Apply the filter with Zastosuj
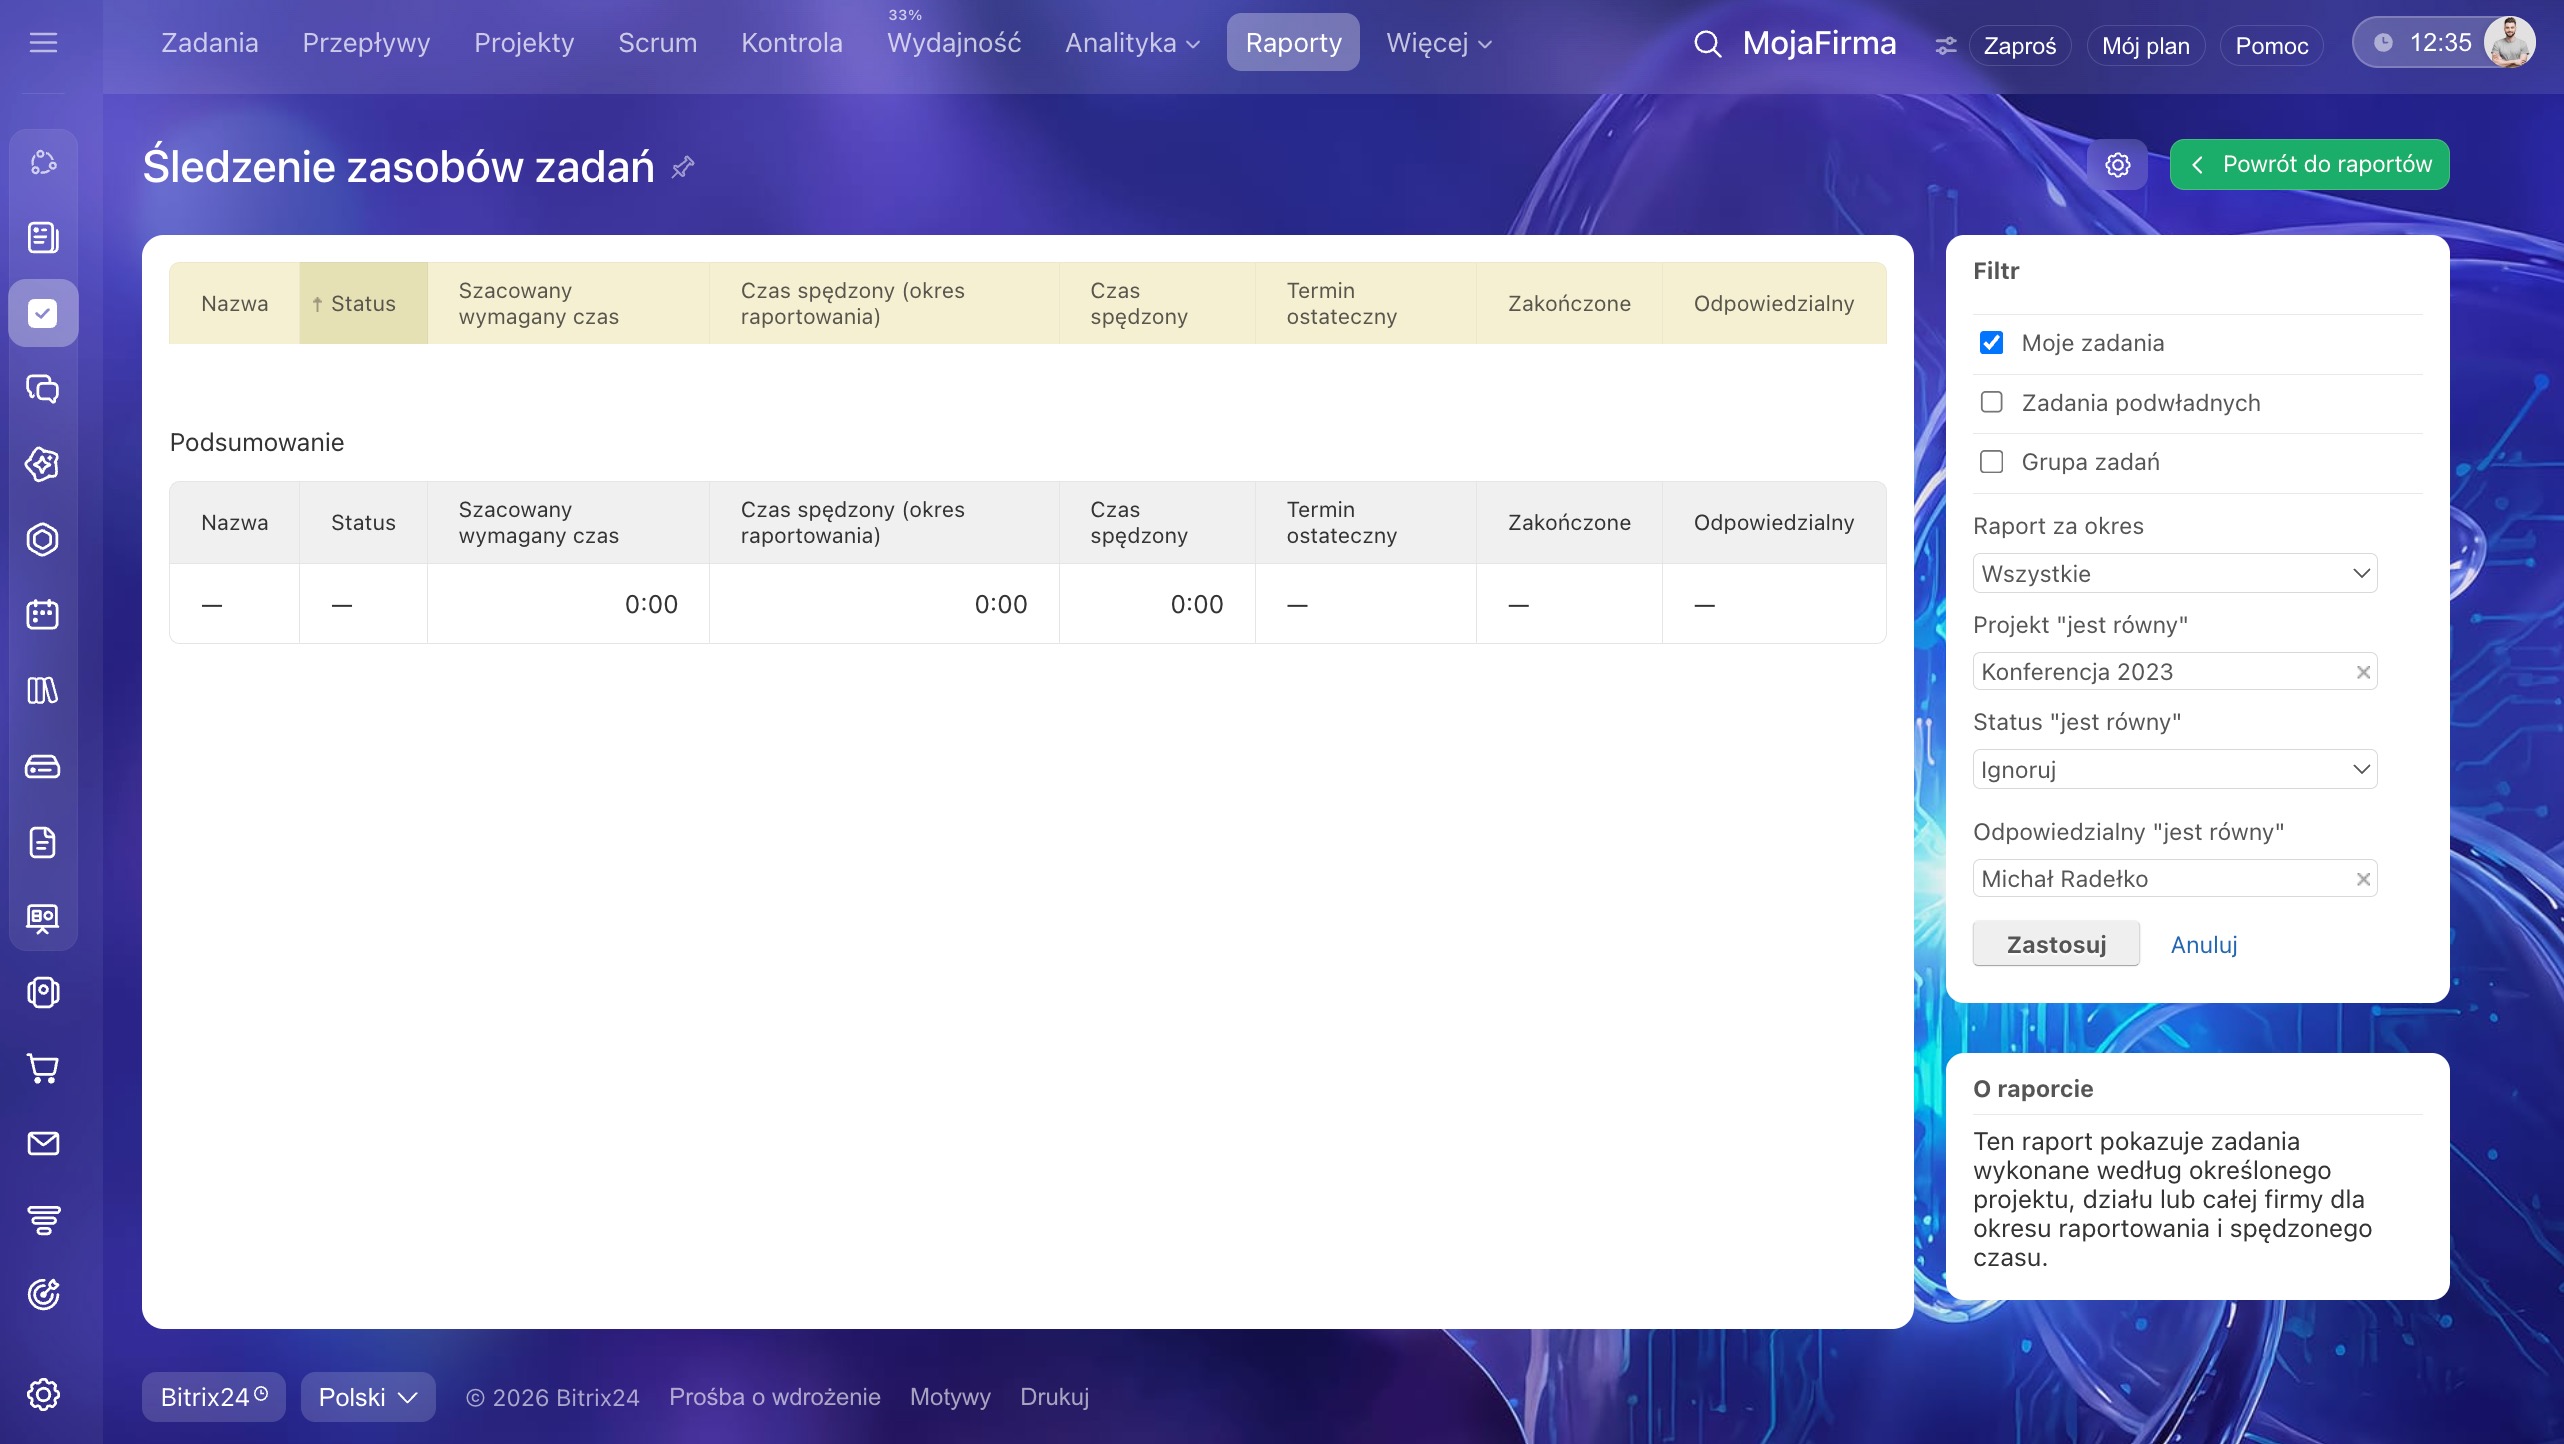The height and width of the screenshot is (1444, 2564). pos(2056,945)
